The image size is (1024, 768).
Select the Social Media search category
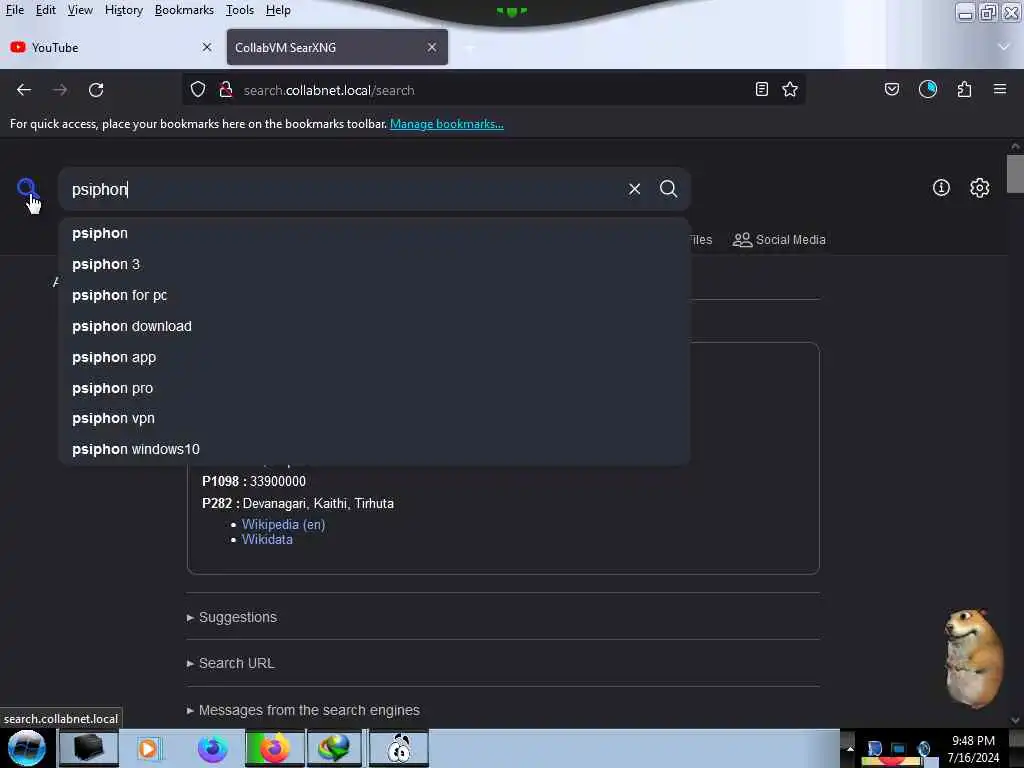tap(779, 240)
